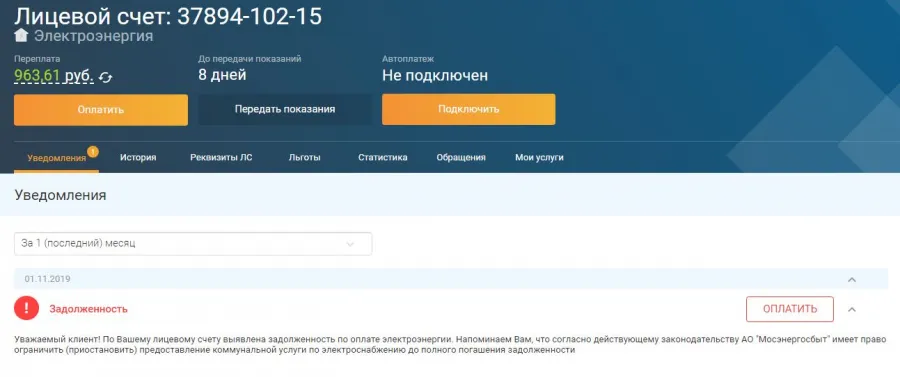Open the История tab
Screen dimensions: 900x377
(x=138, y=157)
